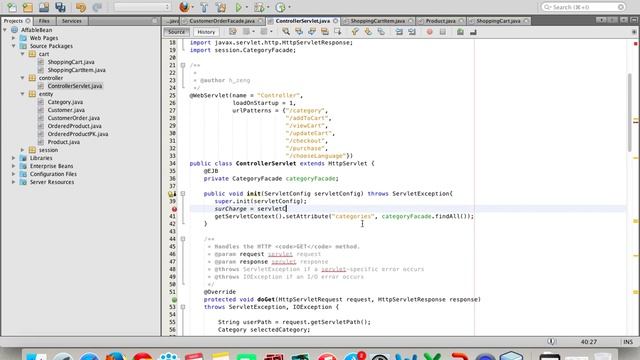Click Find Selection magnifier icon
The image size is (640, 360).
pyautogui.click(x=286, y=32)
